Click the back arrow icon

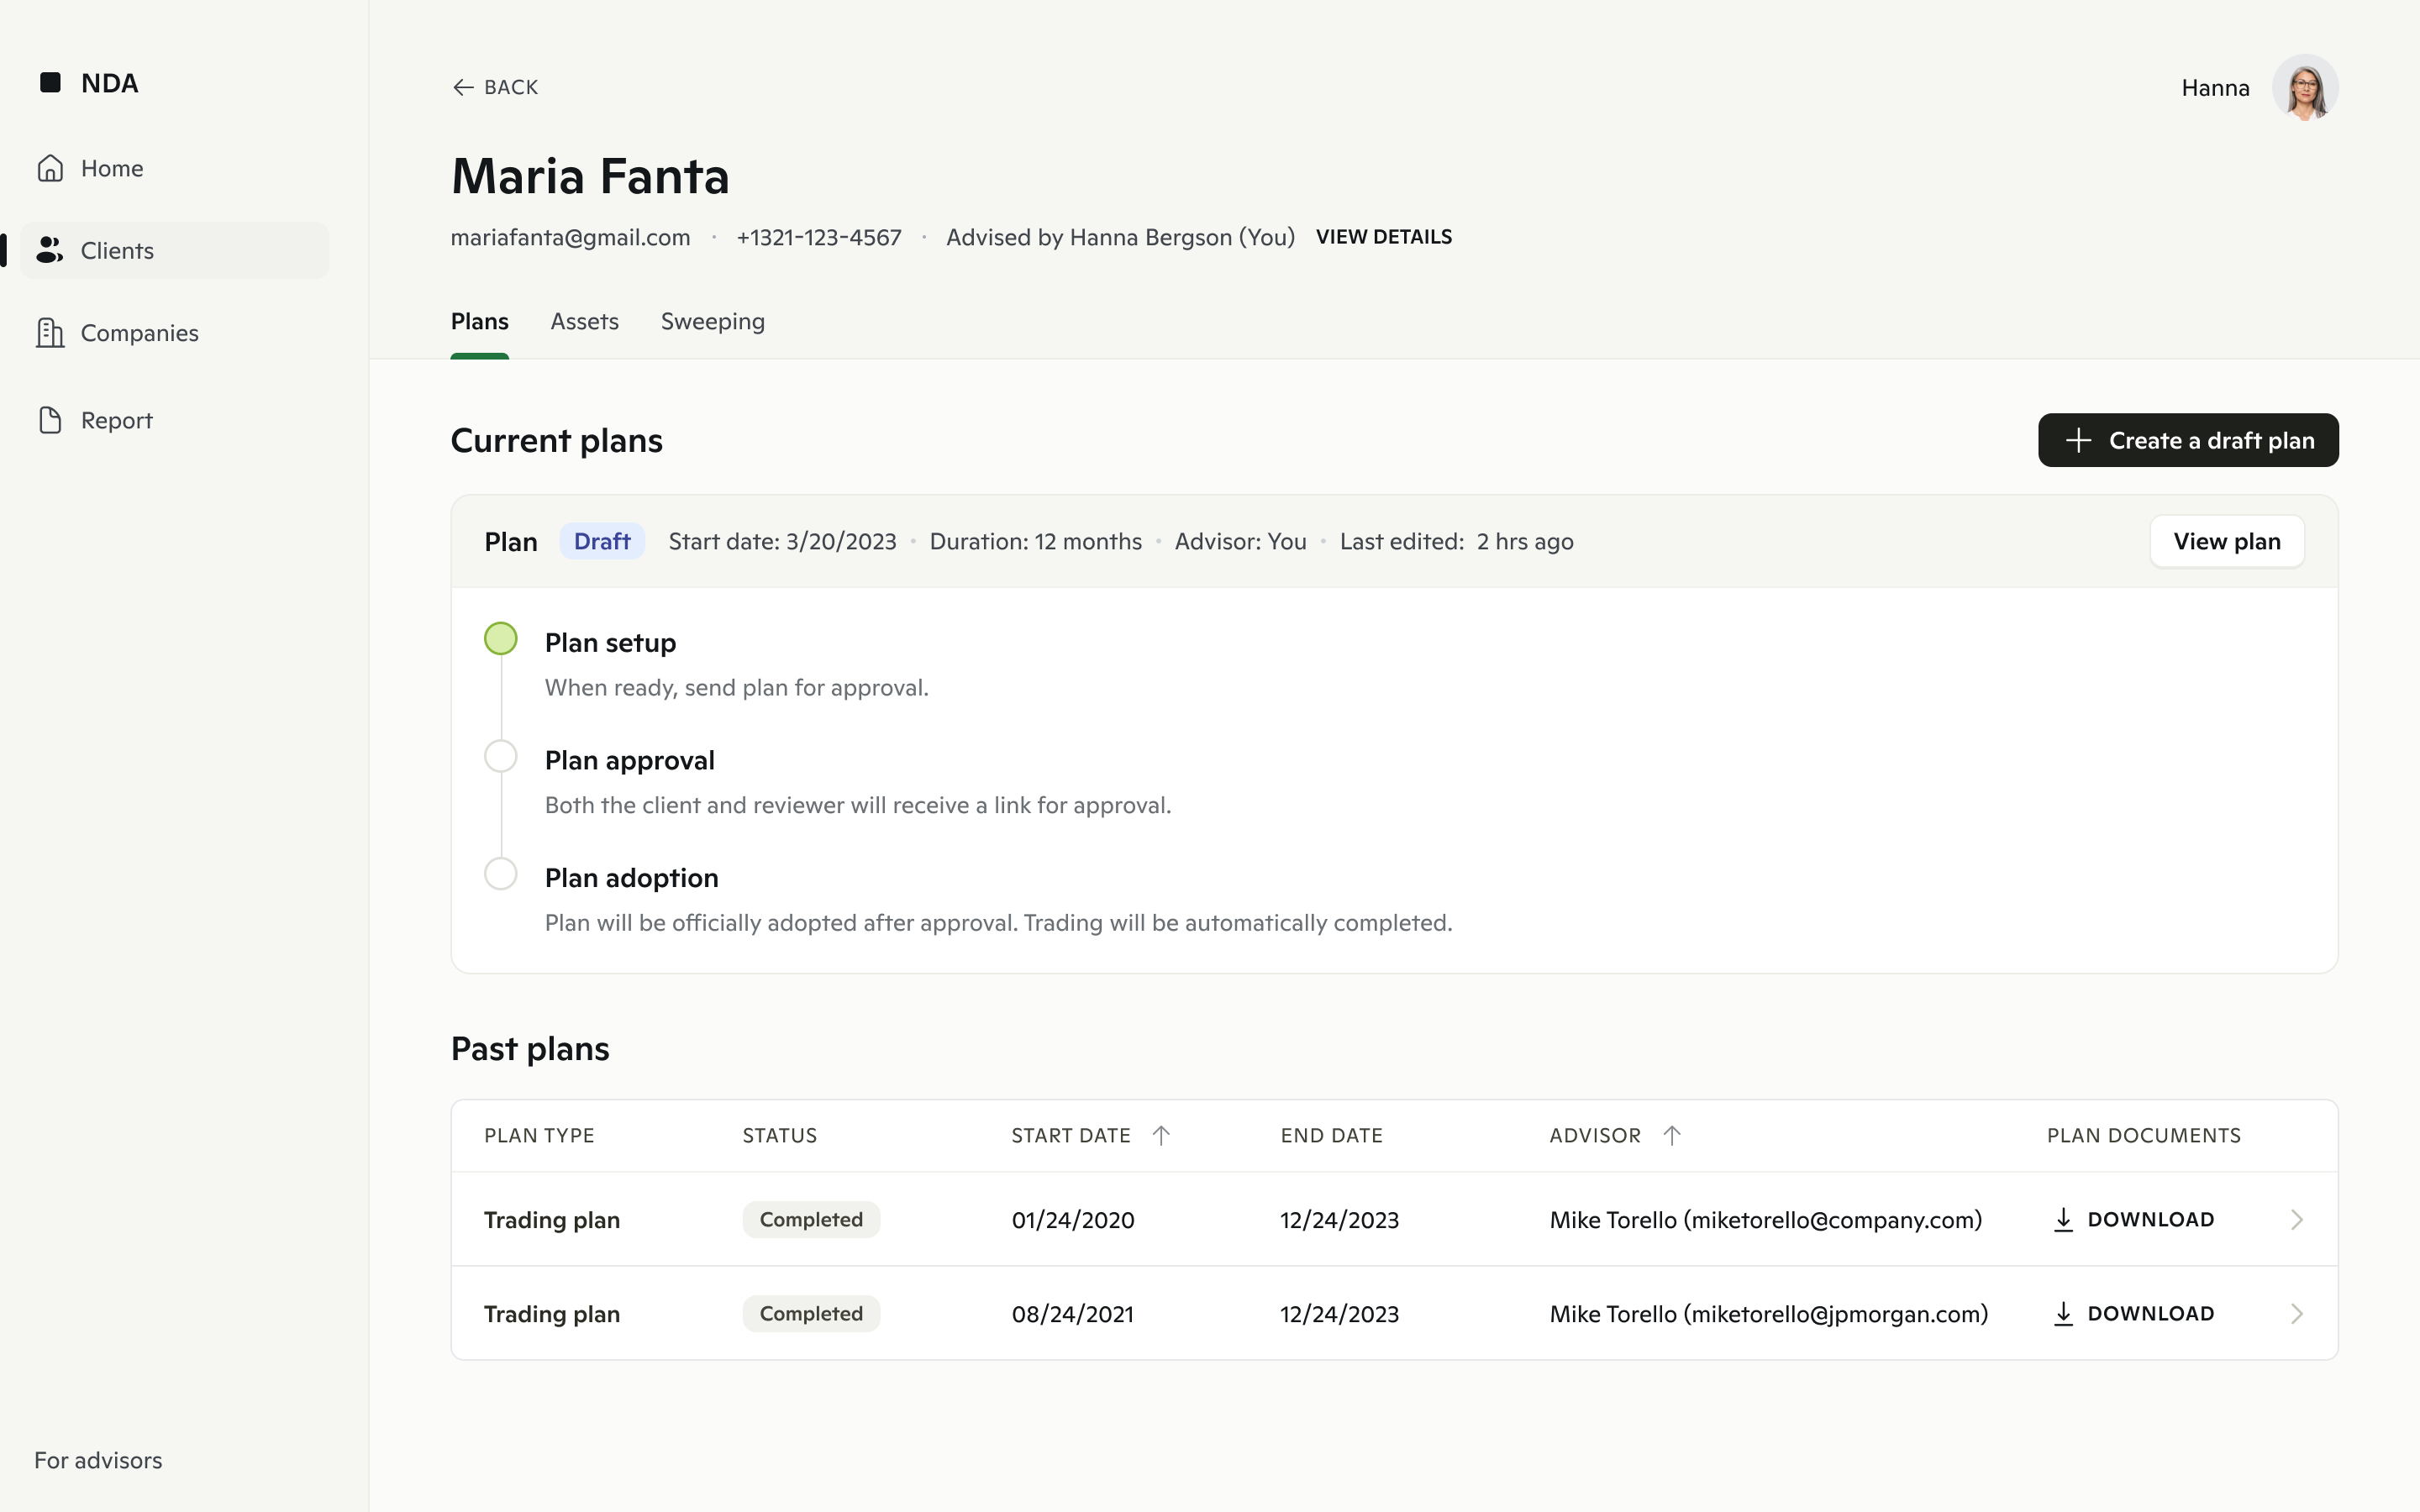tap(462, 88)
